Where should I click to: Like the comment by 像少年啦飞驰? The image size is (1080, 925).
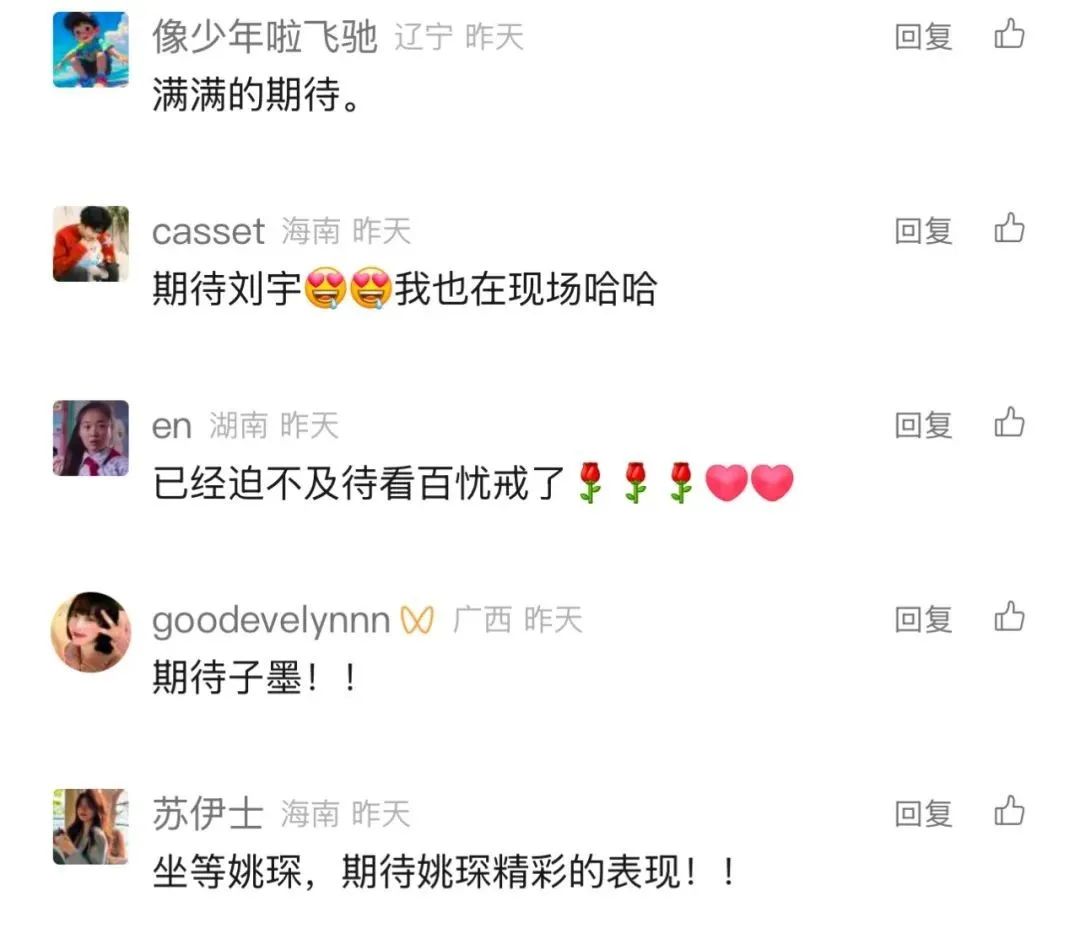1009,34
